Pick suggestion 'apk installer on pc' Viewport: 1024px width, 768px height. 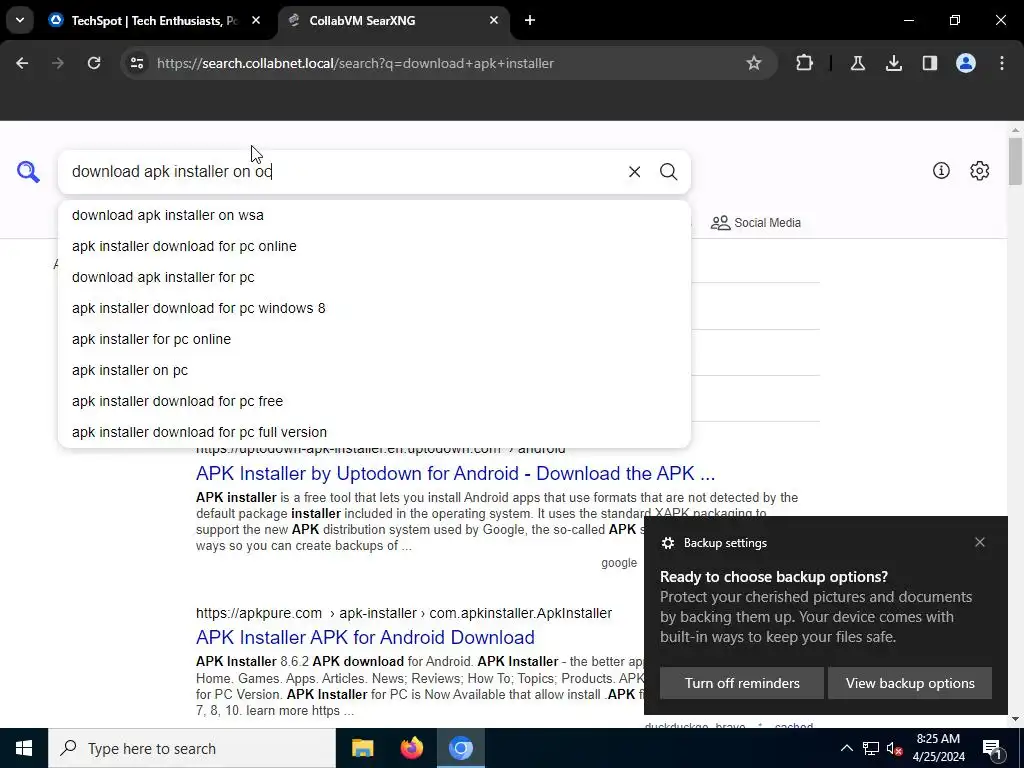click(x=374, y=370)
